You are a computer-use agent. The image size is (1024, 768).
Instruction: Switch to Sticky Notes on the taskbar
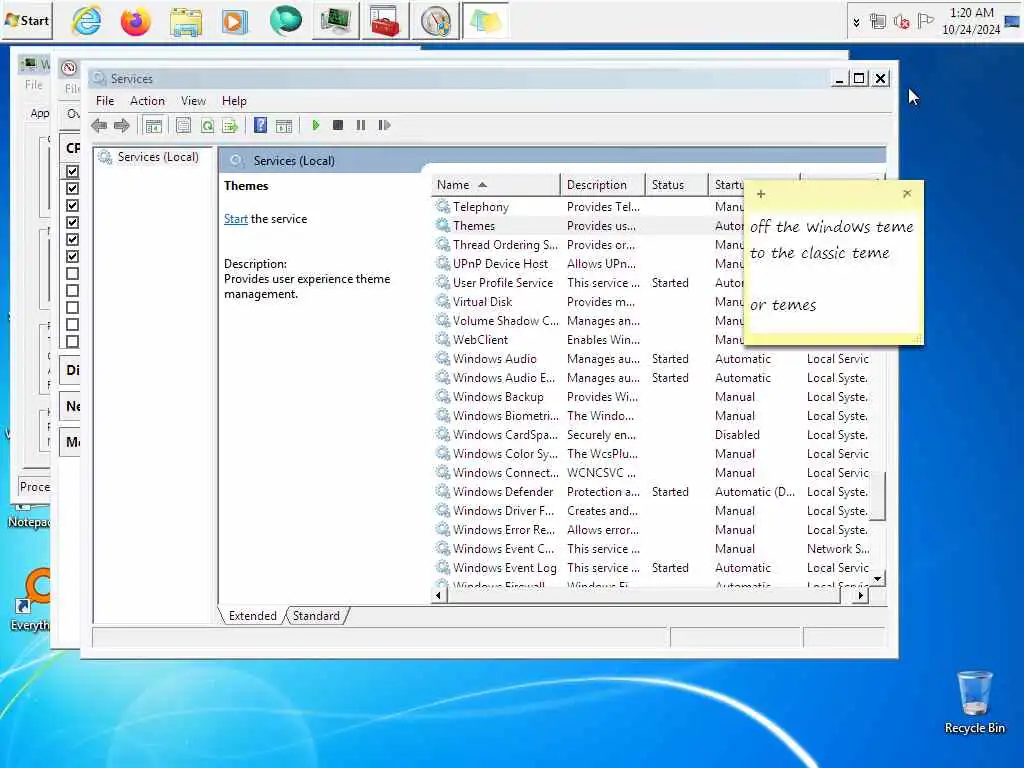(485, 21)
